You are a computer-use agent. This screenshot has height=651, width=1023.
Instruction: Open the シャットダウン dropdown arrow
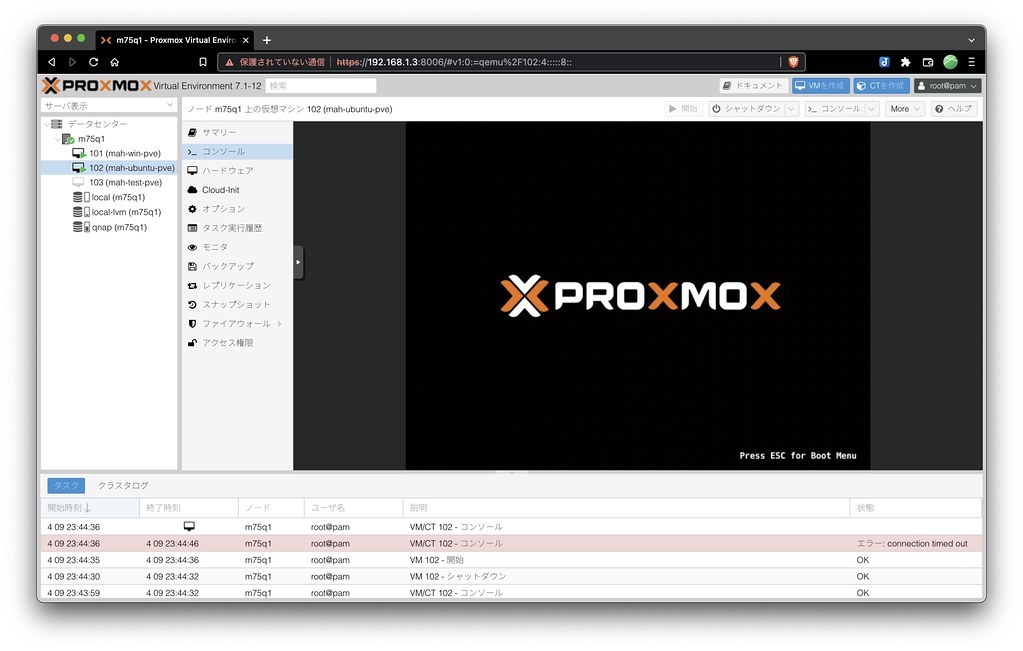click(x=791, y=109)
